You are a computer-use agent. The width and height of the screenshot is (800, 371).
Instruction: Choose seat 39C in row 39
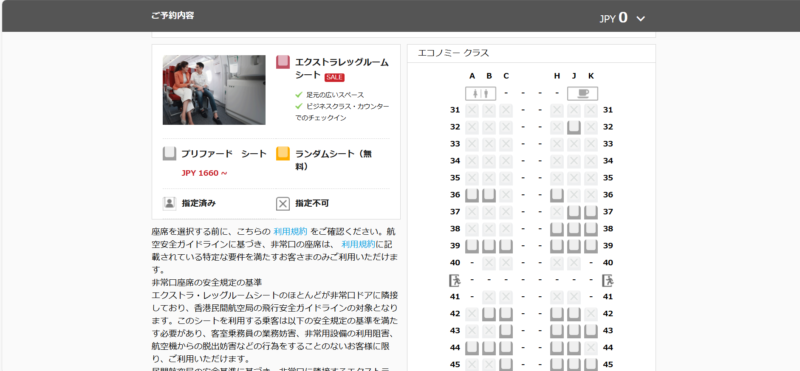506,245
